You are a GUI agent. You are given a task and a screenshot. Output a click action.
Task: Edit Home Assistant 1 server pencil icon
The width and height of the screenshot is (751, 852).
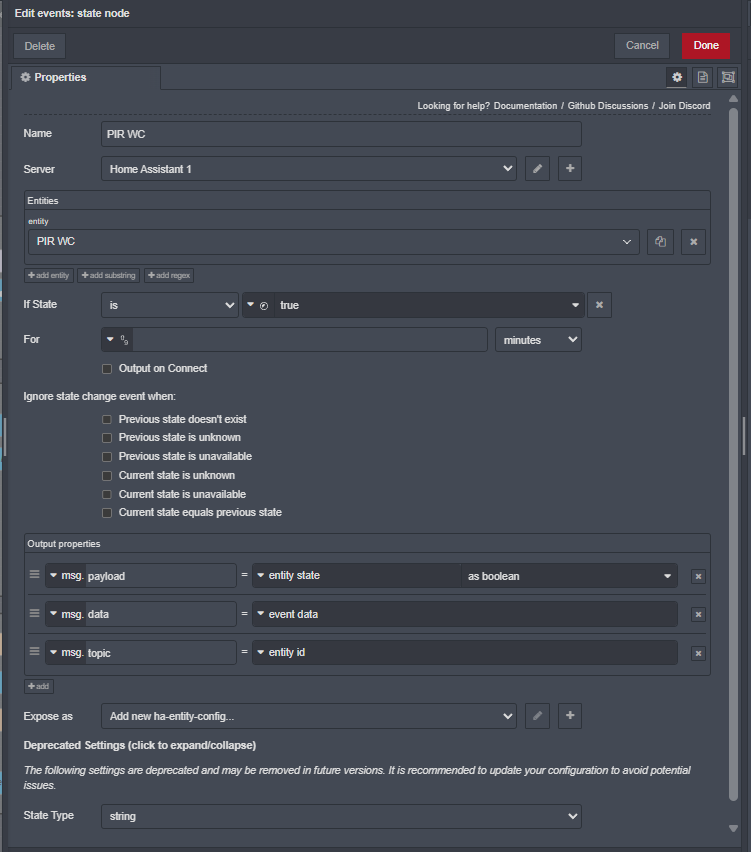point(537,168)
